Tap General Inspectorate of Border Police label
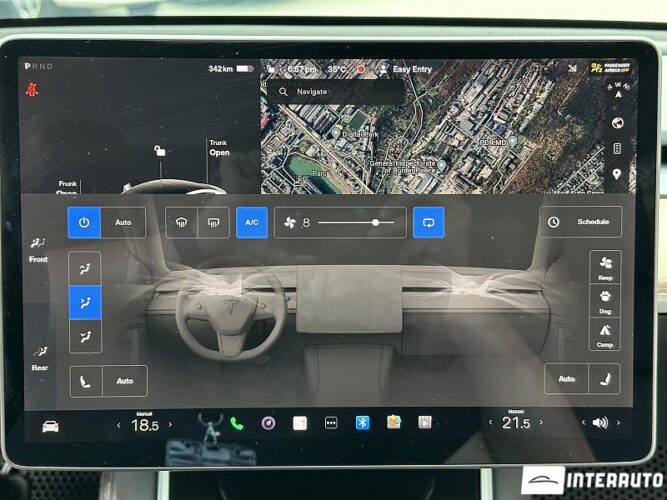The width and height of the screenshot is (667, 500). [x=402, y=167]
